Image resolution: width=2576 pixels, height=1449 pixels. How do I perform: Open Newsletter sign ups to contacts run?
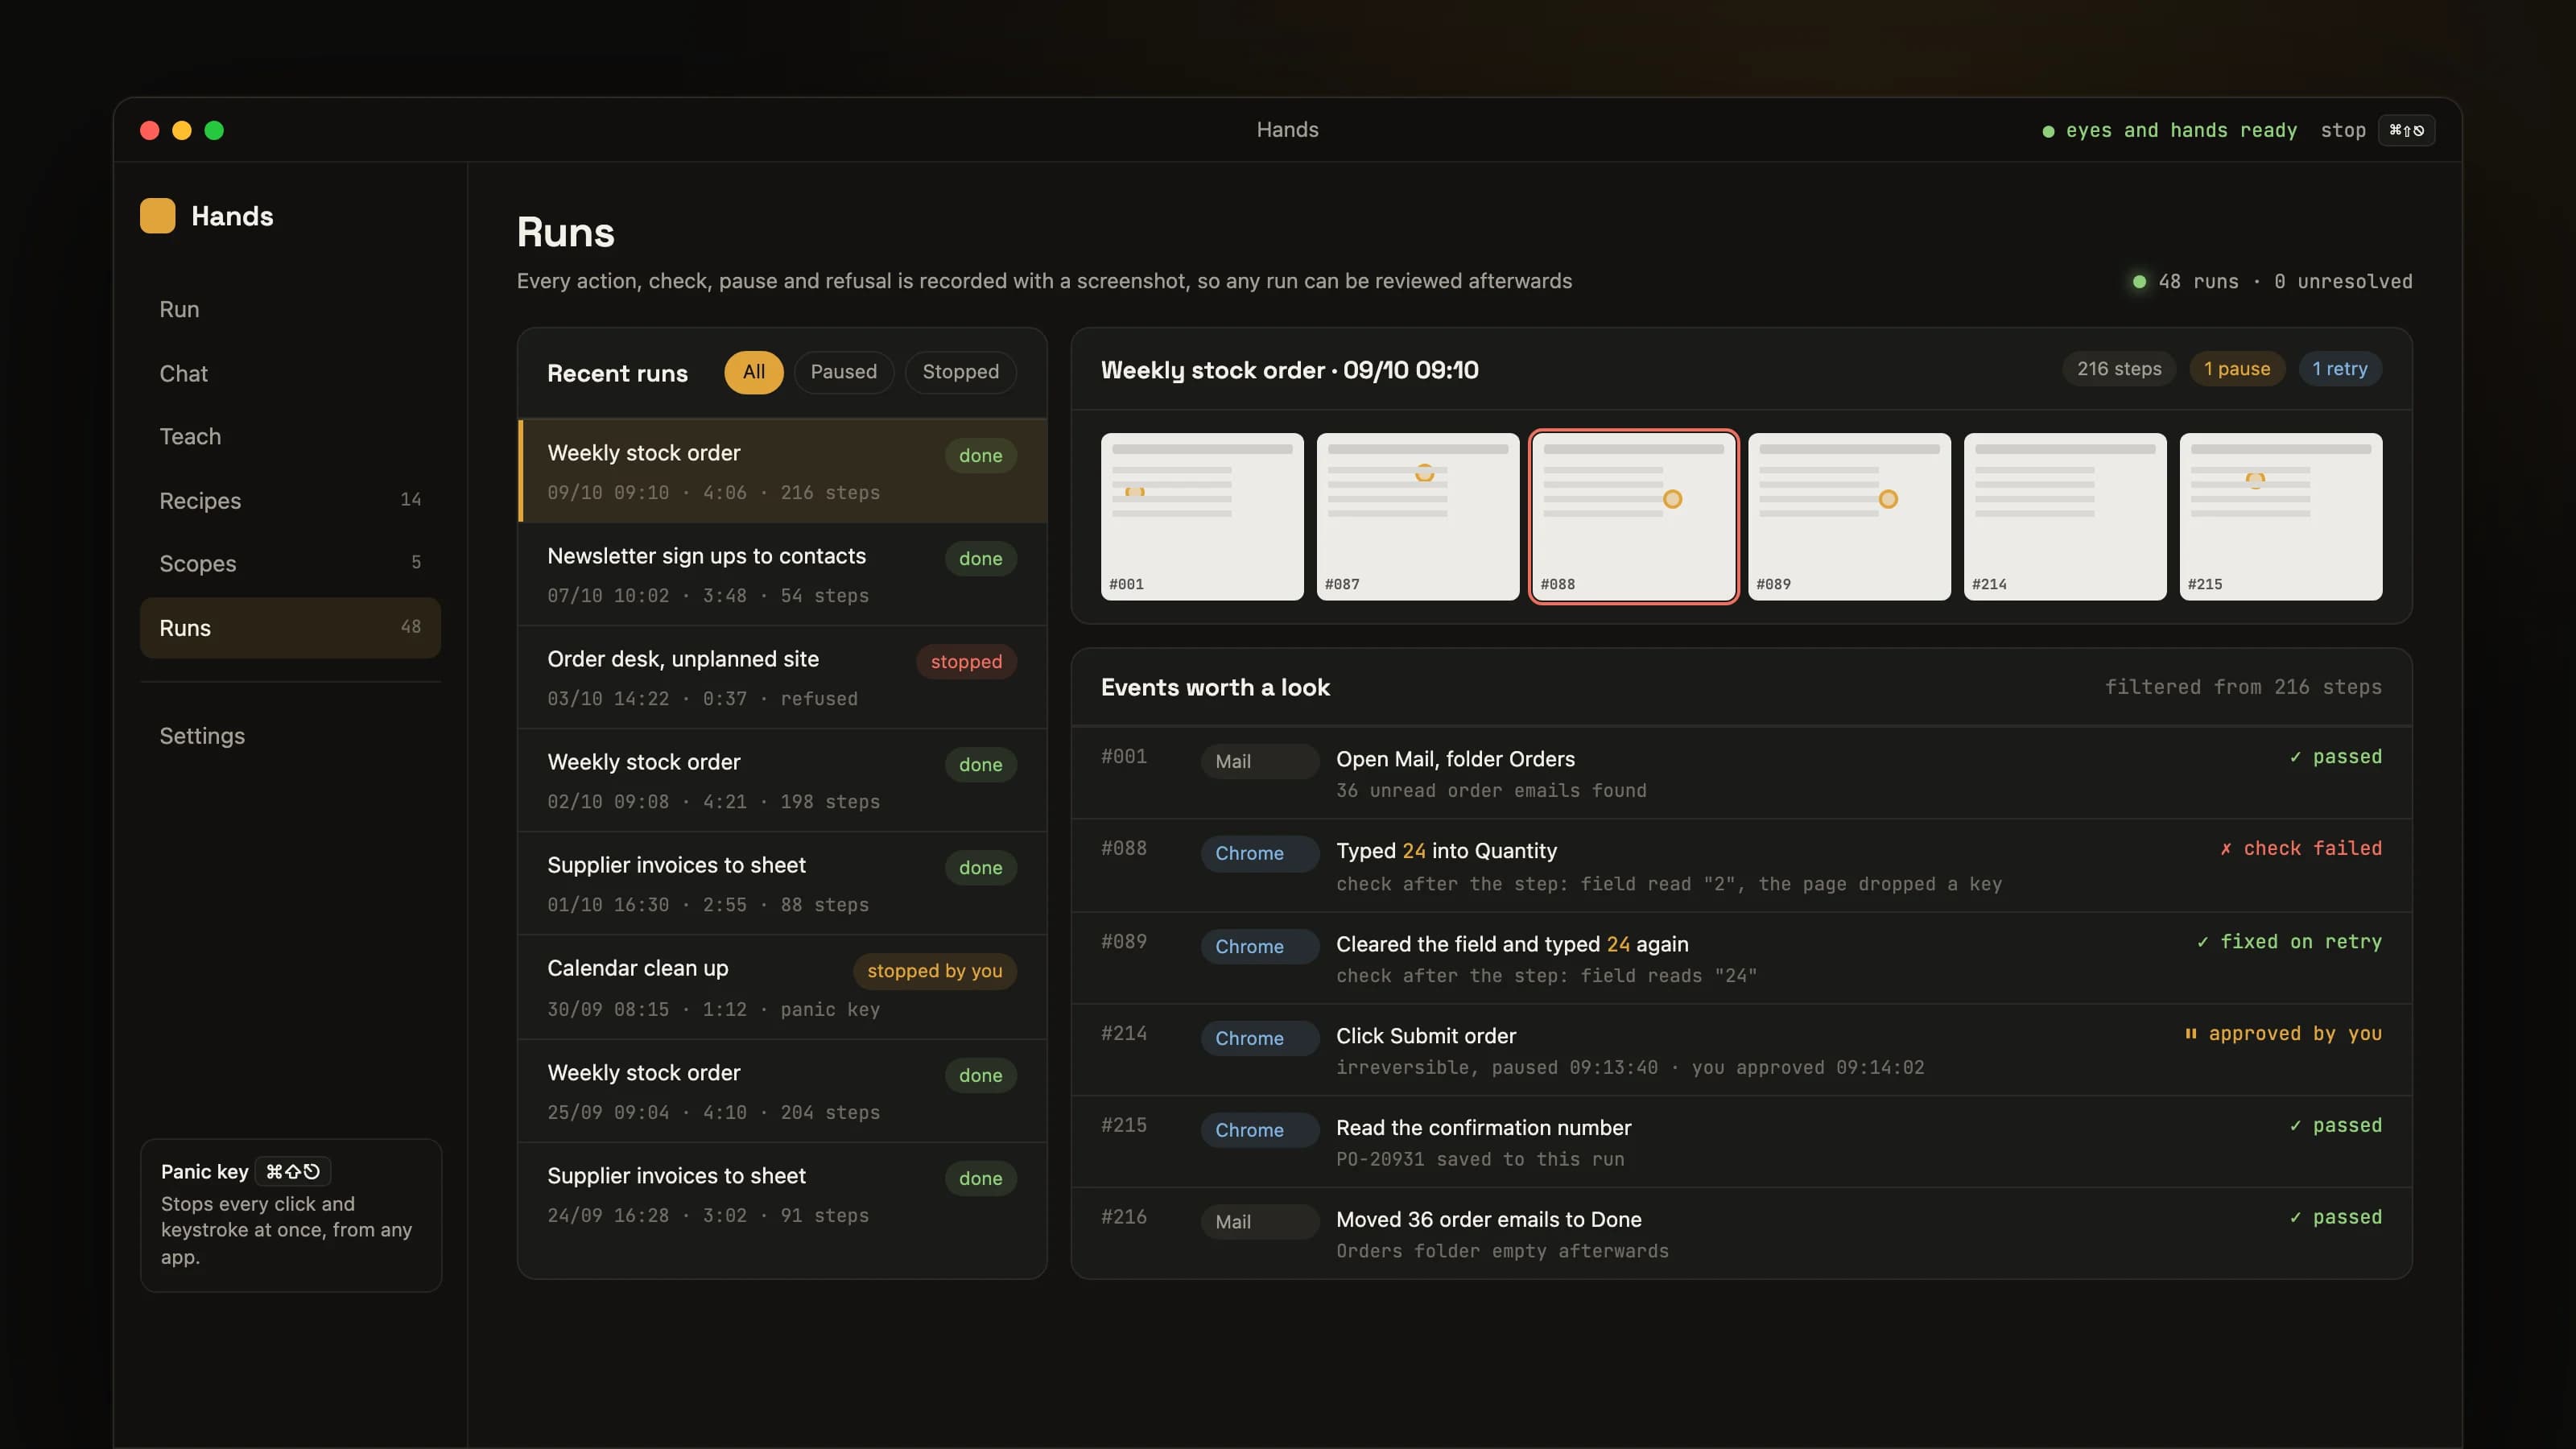point(782,574)
